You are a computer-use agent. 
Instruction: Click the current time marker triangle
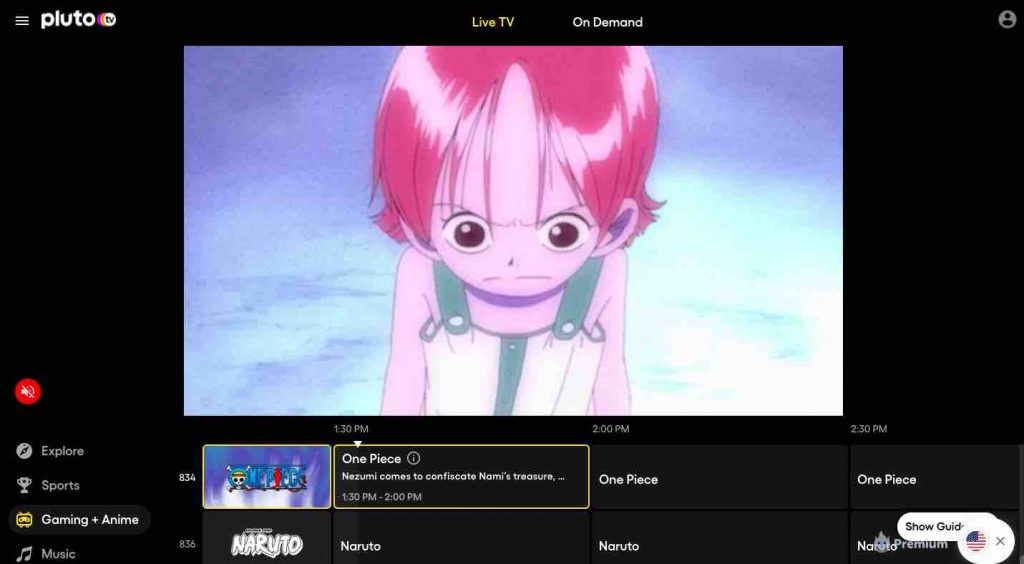[x=357, y=444]
